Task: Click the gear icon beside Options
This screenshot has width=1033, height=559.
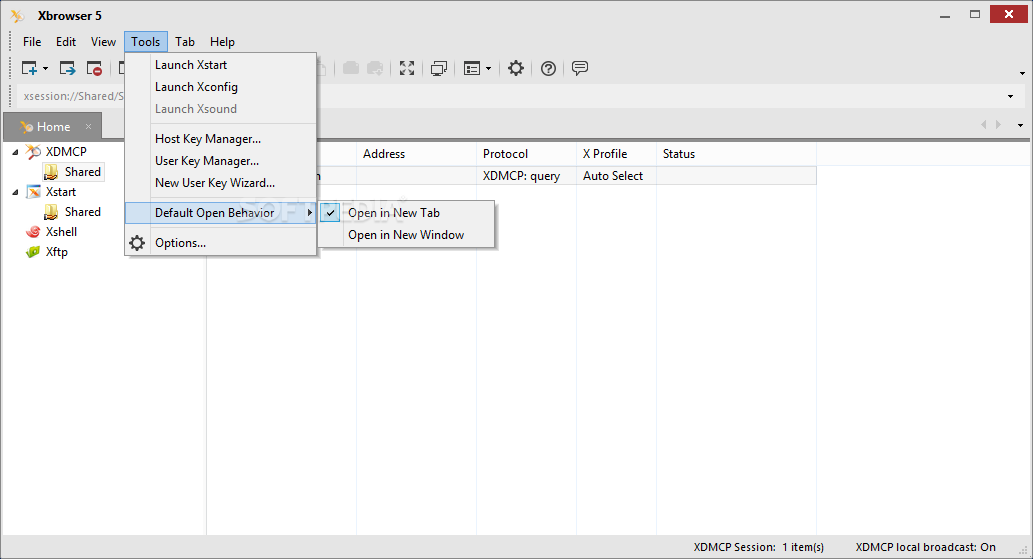Action: point(137,243)
